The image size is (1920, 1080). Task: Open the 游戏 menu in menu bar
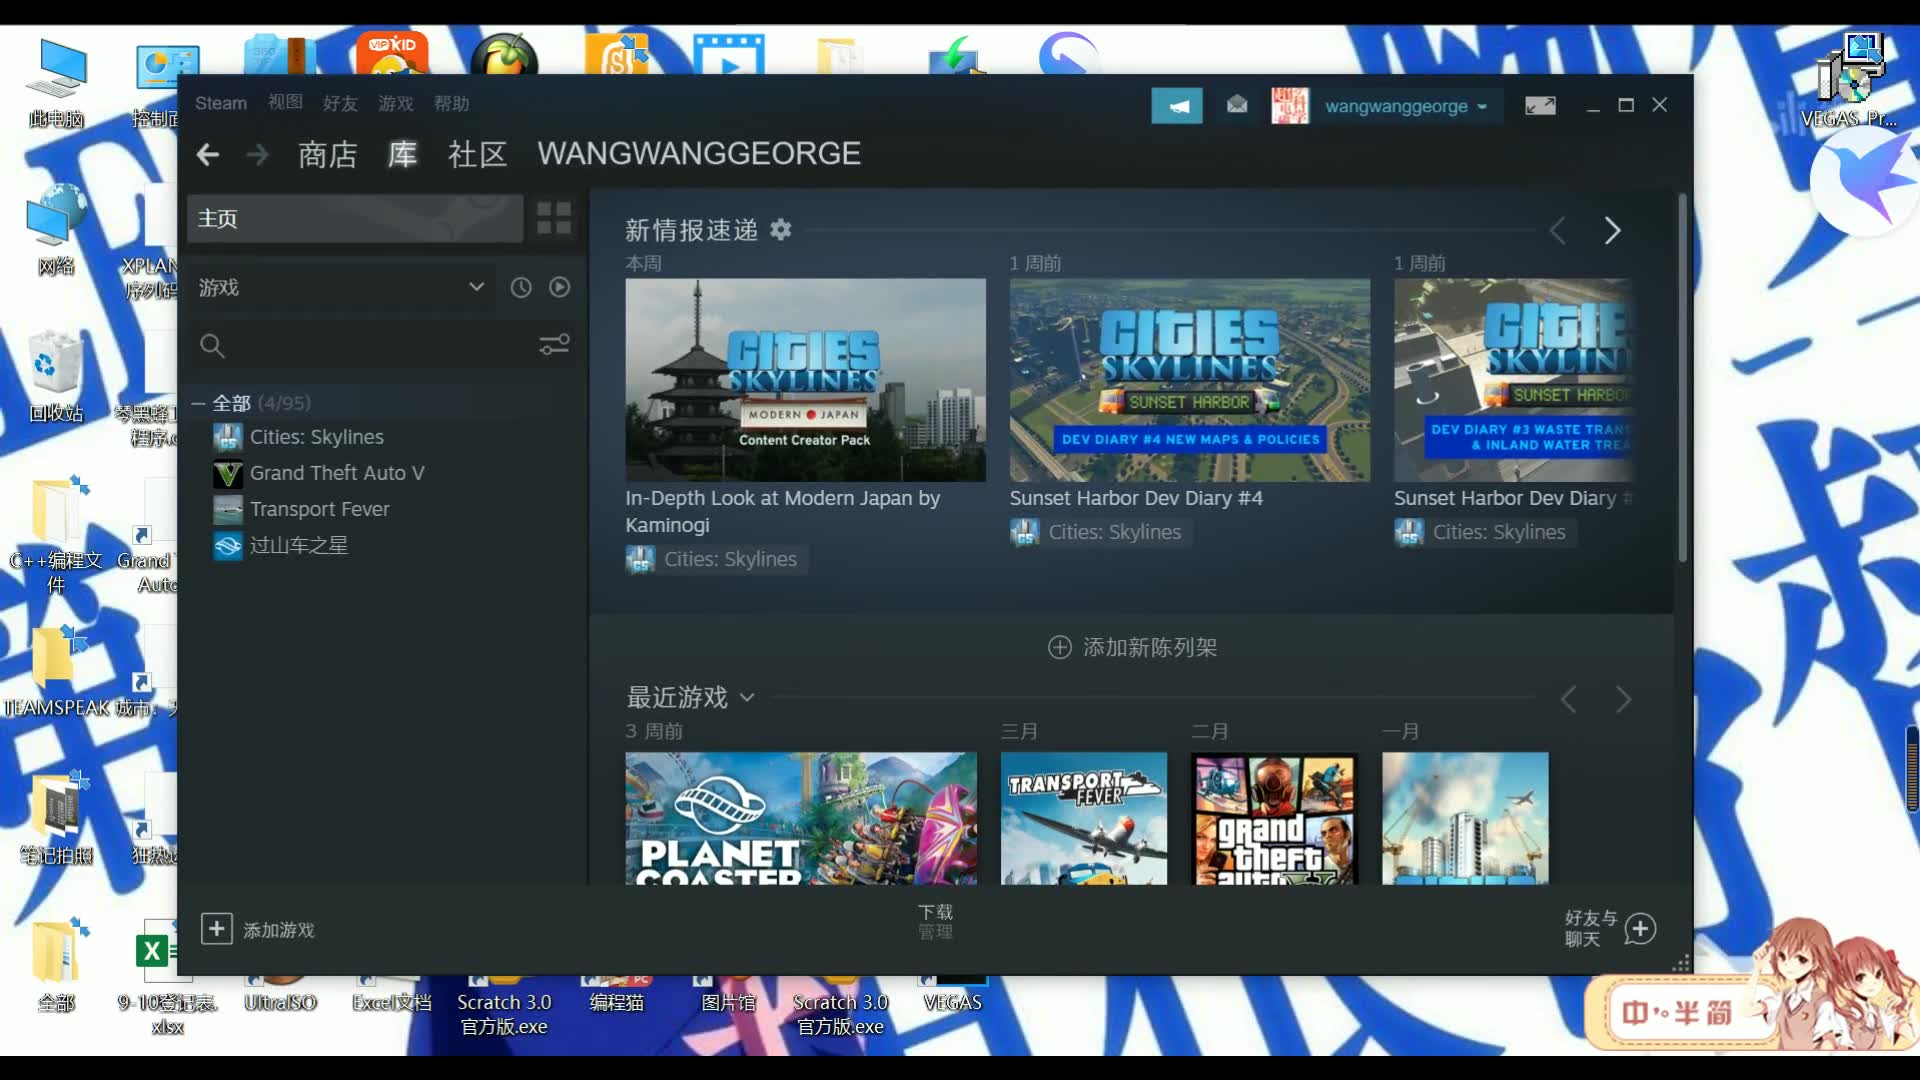[x=395, y=103]
